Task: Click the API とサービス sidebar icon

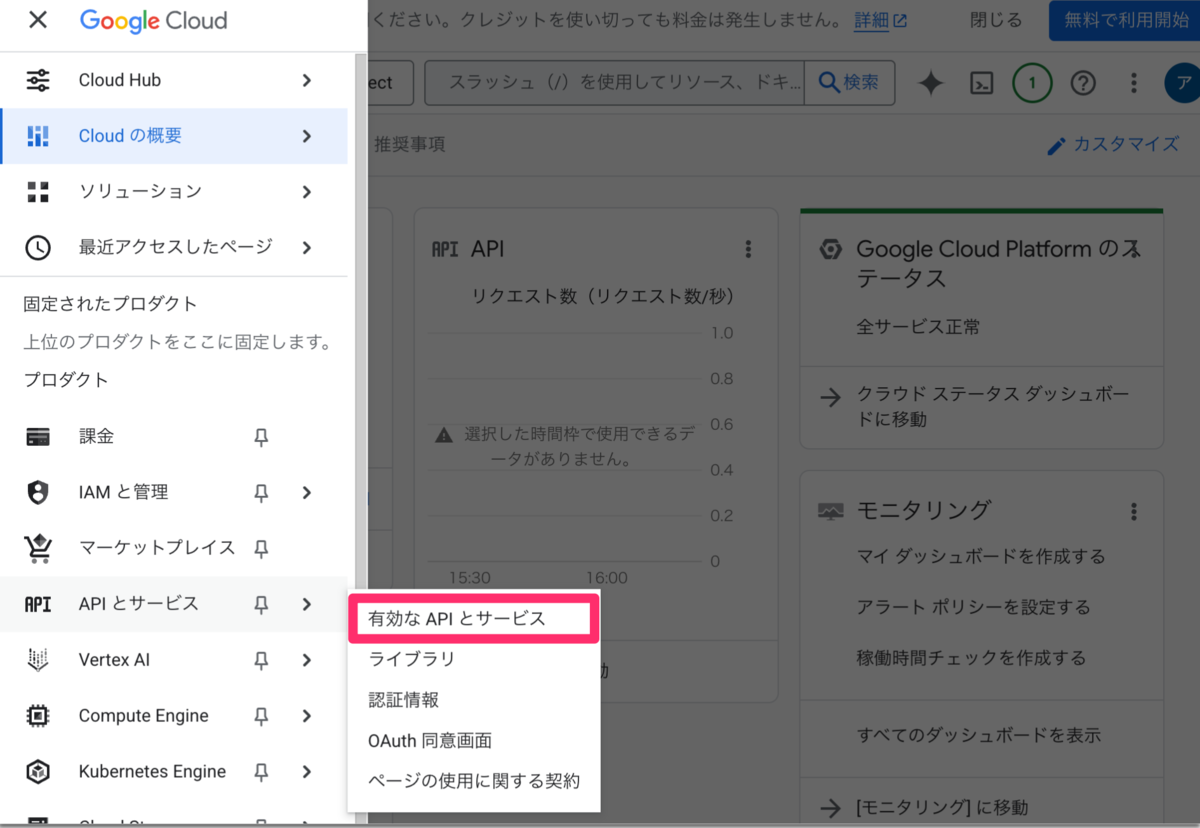Action: (x=38, y=604)
